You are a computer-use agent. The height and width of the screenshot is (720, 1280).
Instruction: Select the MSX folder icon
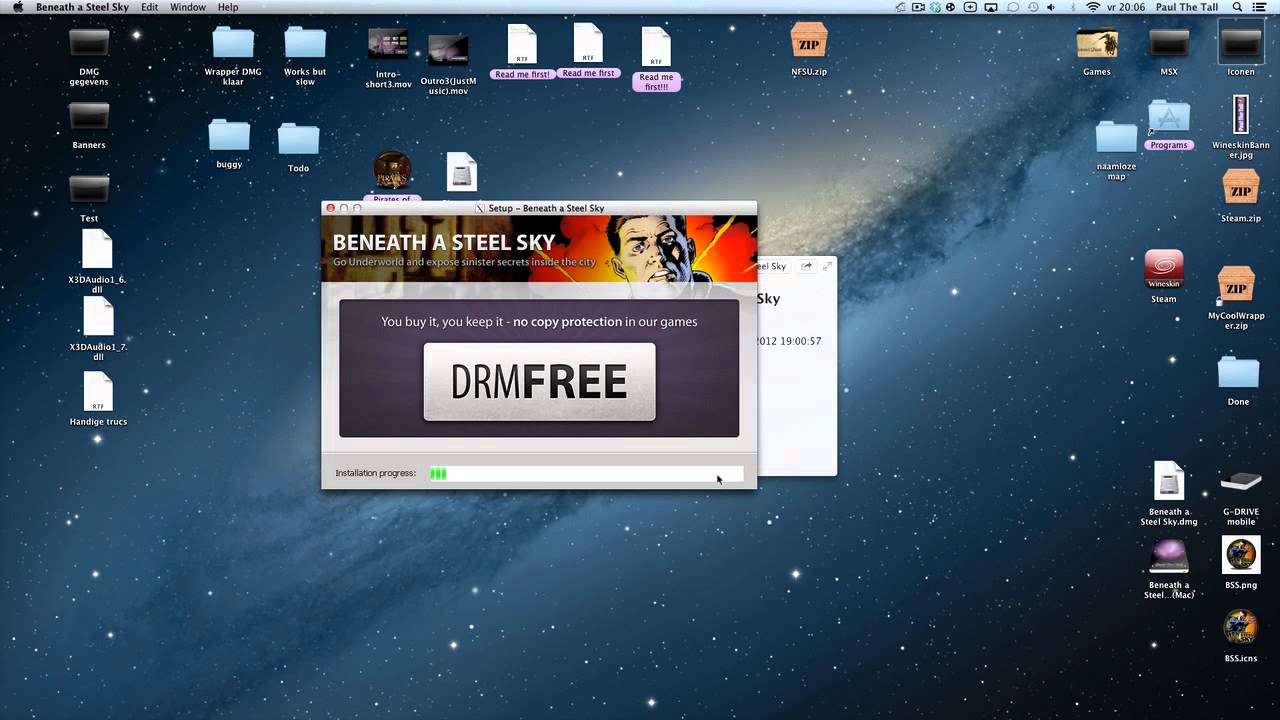(1169, 43)
